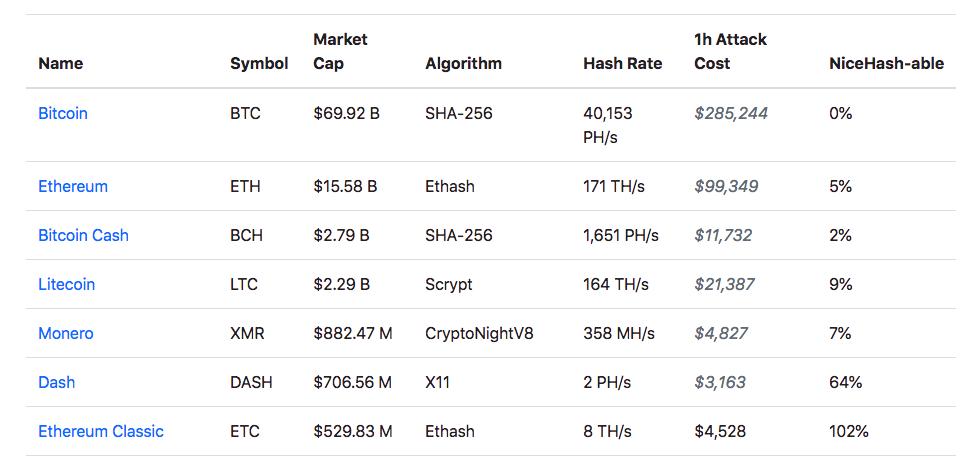Open the Bitcoin link
Viewport: 979px width, 464px height.
(63, 114)
